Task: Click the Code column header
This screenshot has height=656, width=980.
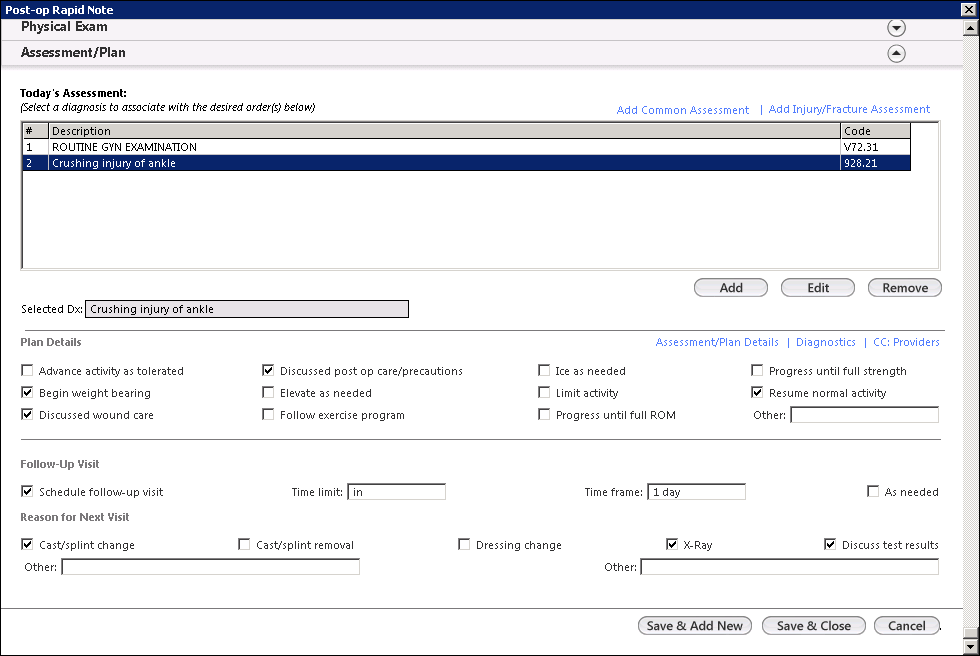Action: pos(875,131)
